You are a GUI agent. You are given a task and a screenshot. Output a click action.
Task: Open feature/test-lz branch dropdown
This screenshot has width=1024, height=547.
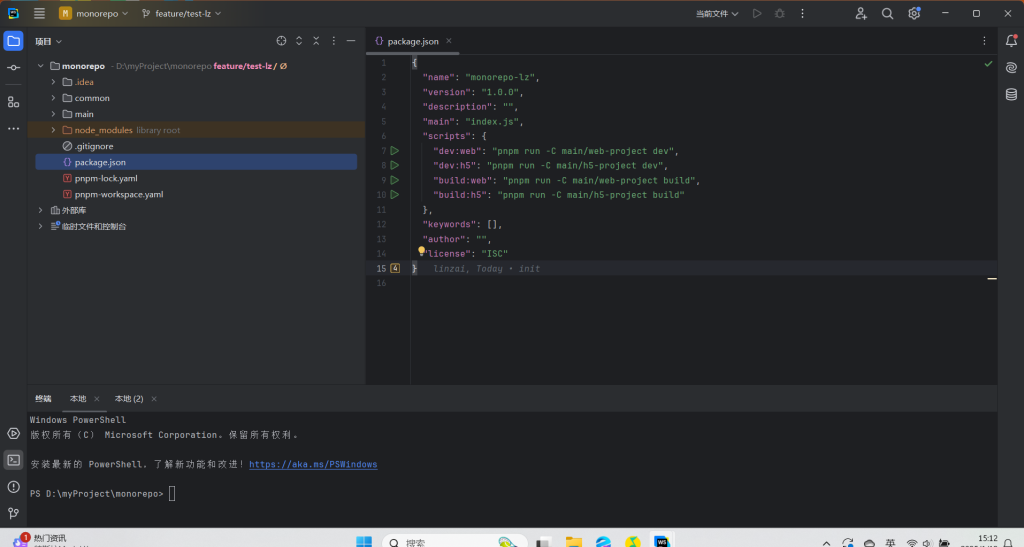[182, 13]
